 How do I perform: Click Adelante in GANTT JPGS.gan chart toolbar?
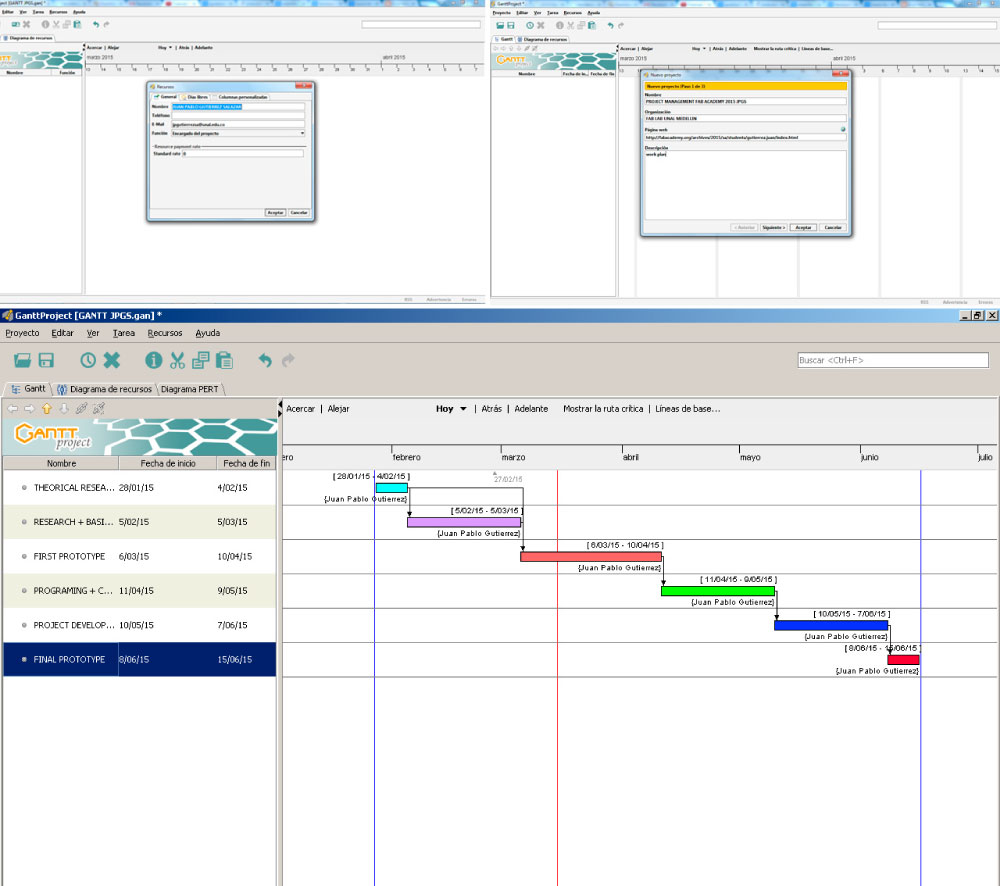pyautogui.click(x=531, y=409)
